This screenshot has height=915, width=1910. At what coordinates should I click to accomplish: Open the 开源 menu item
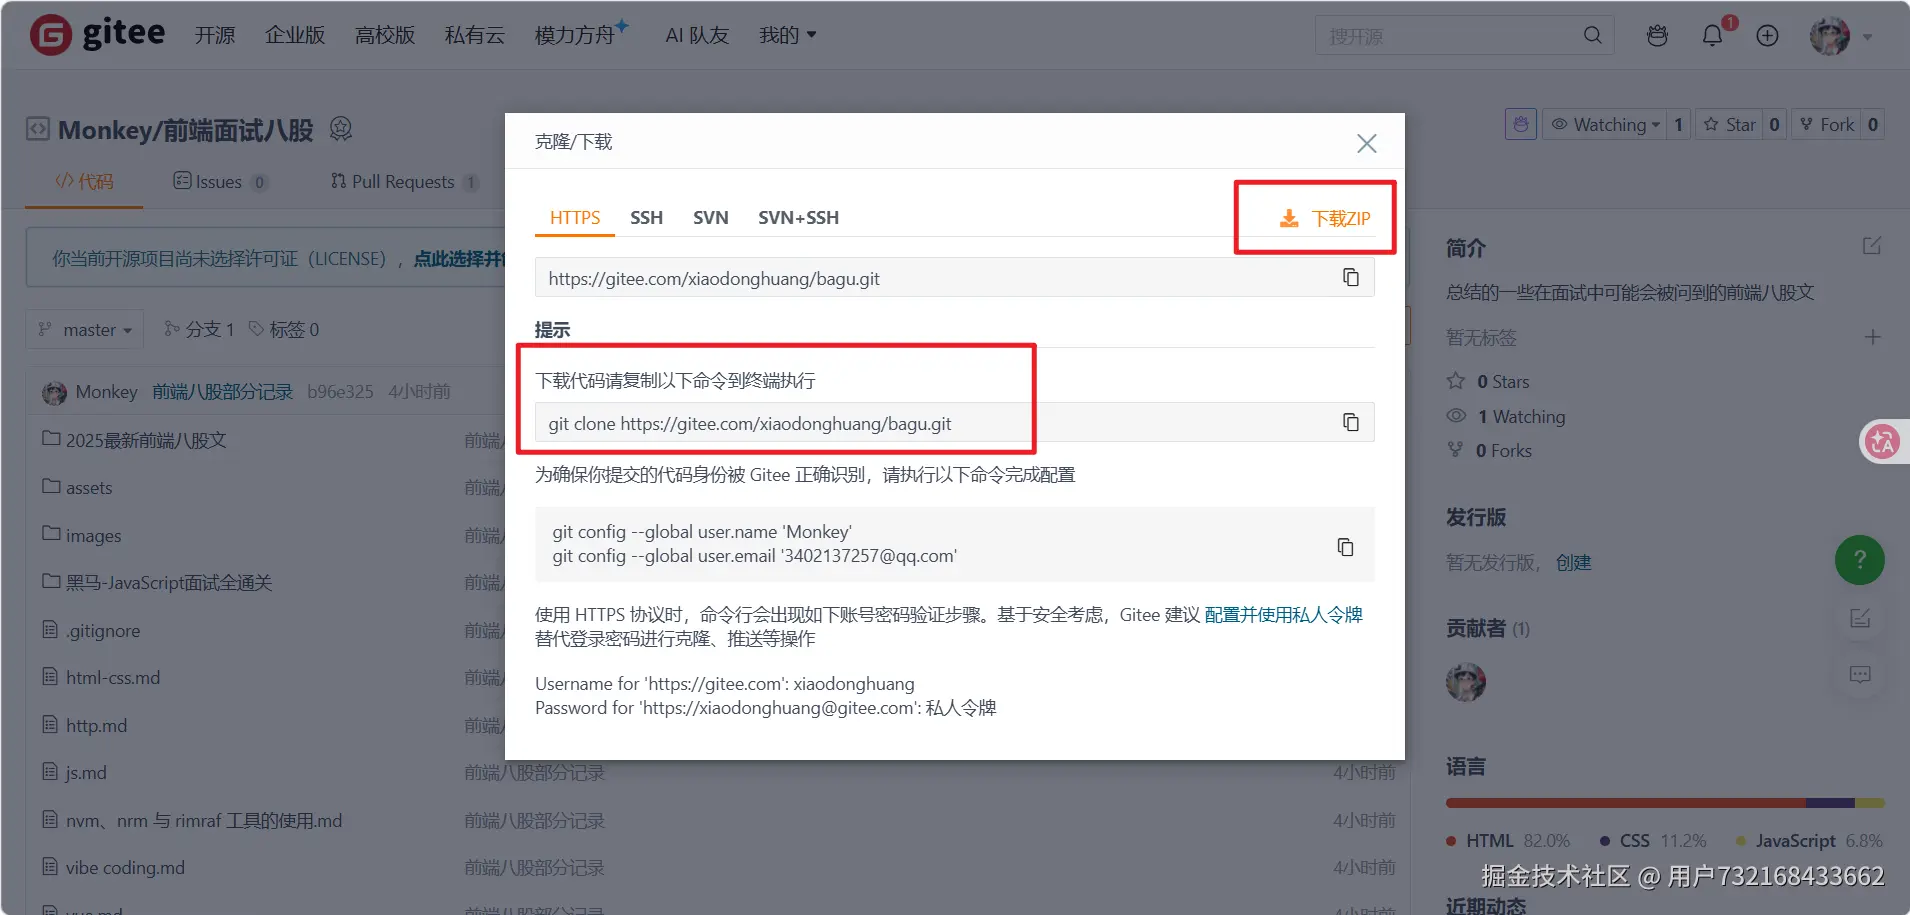coord(214,35)
